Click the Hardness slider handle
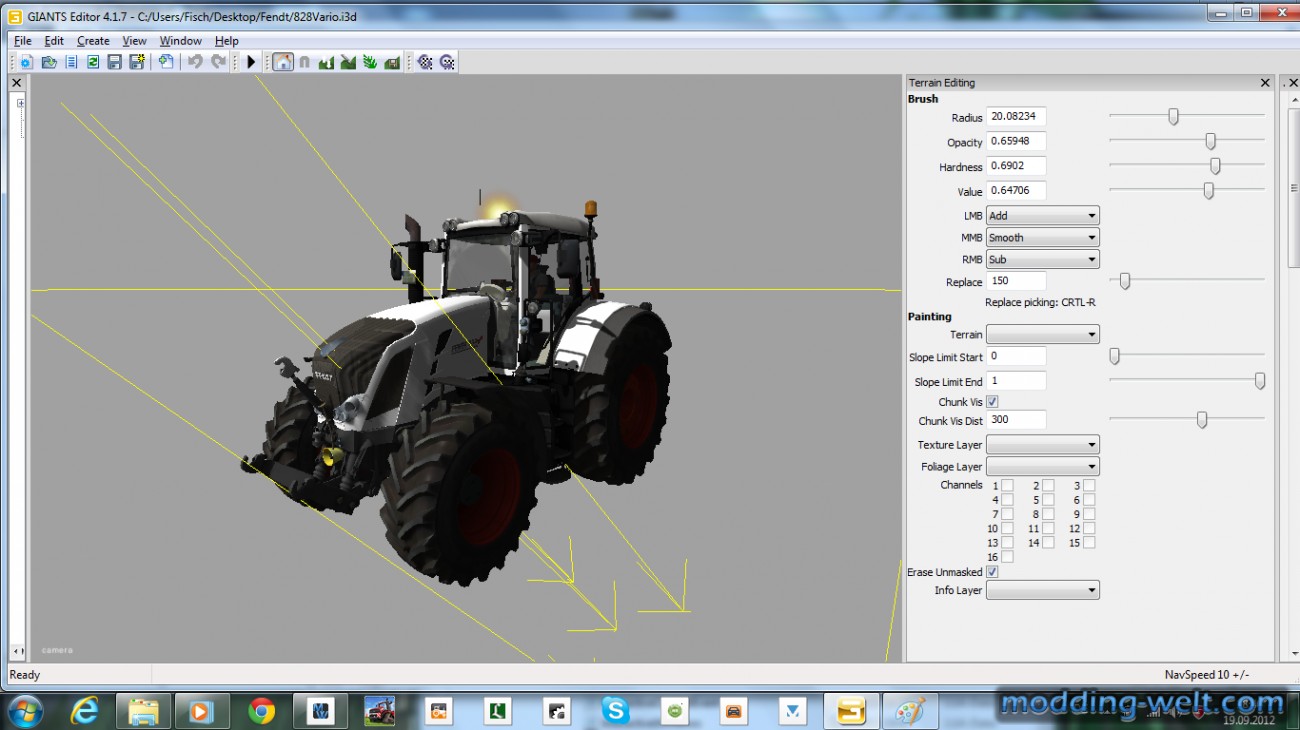 pos(1215,166)
